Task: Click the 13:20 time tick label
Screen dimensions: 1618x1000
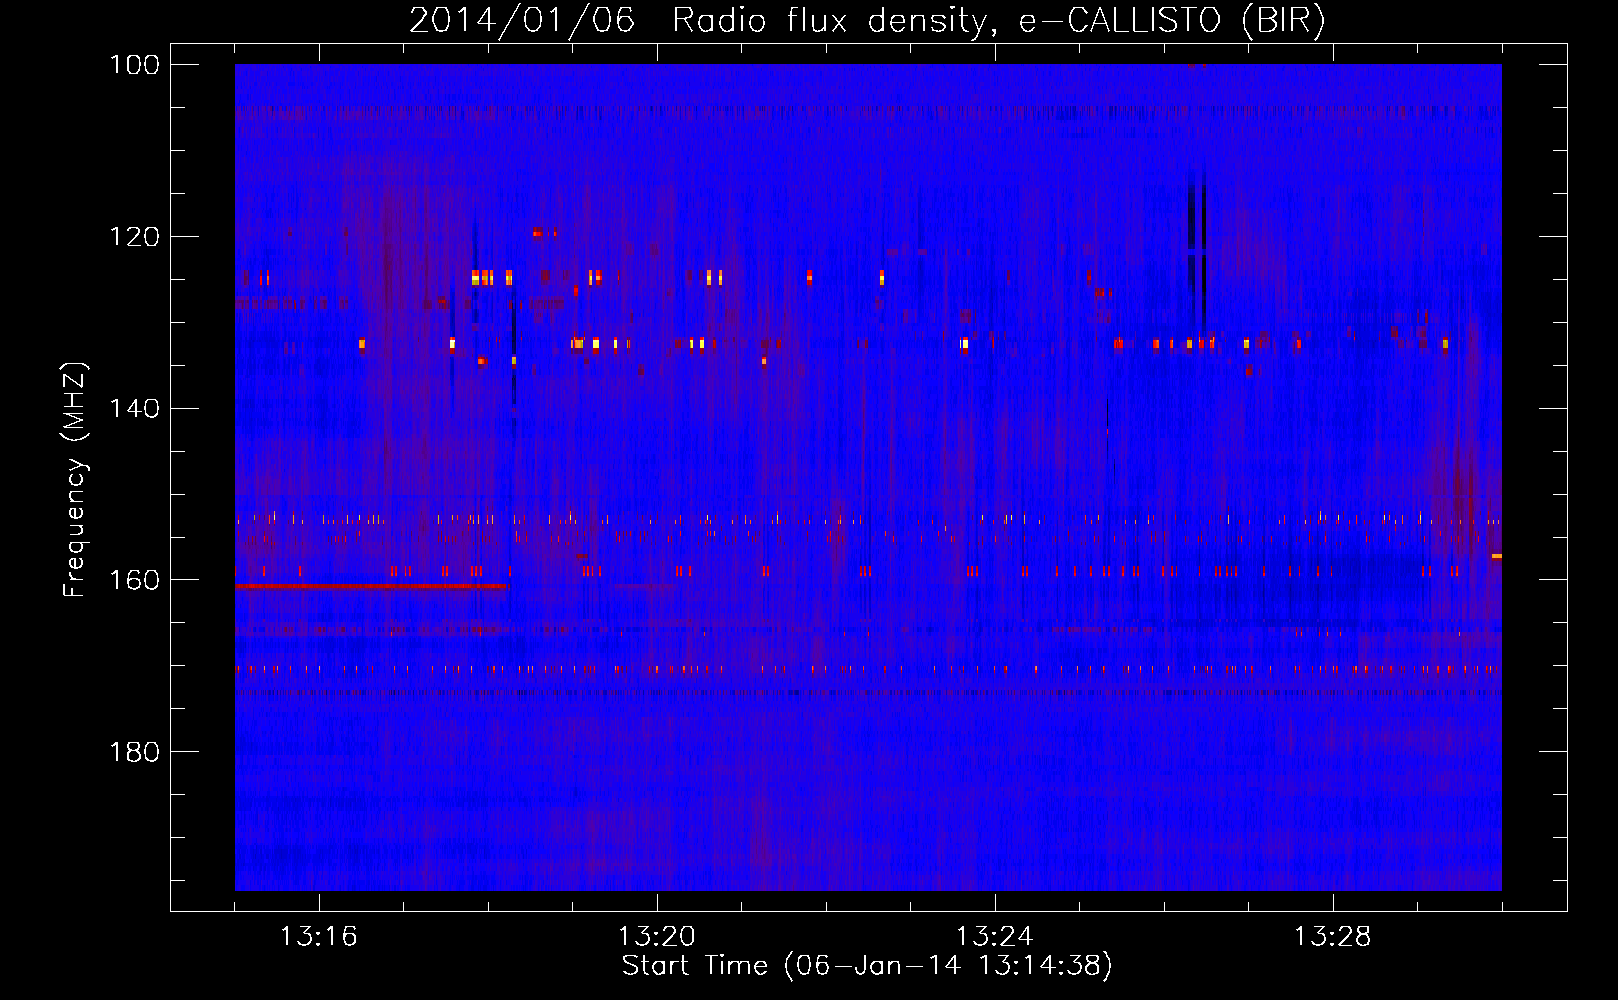Action: 656,937
